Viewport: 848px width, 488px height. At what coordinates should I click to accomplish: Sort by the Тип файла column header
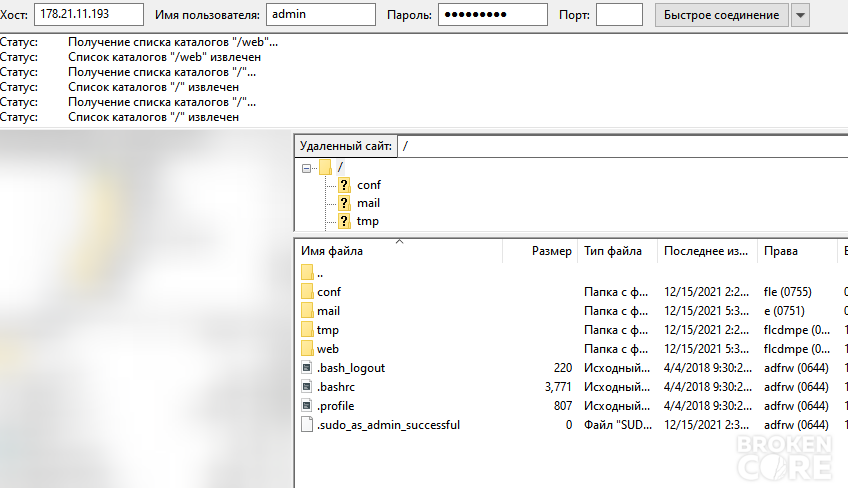click(x=617, y=251)
